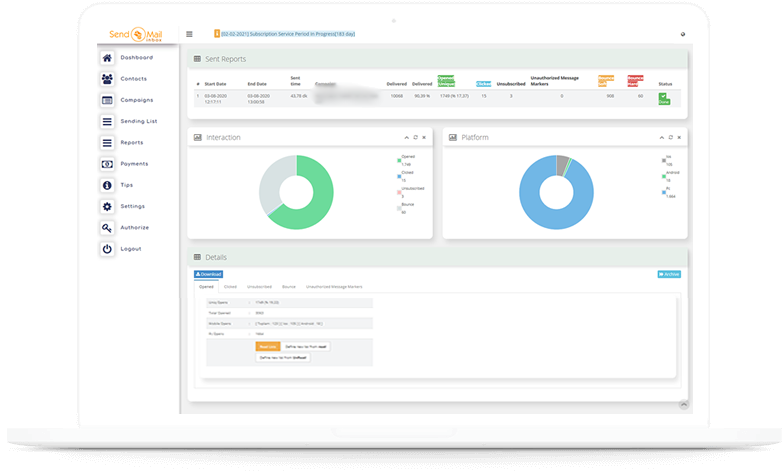Switch to the Clicked tab

(x=230, y=286)
